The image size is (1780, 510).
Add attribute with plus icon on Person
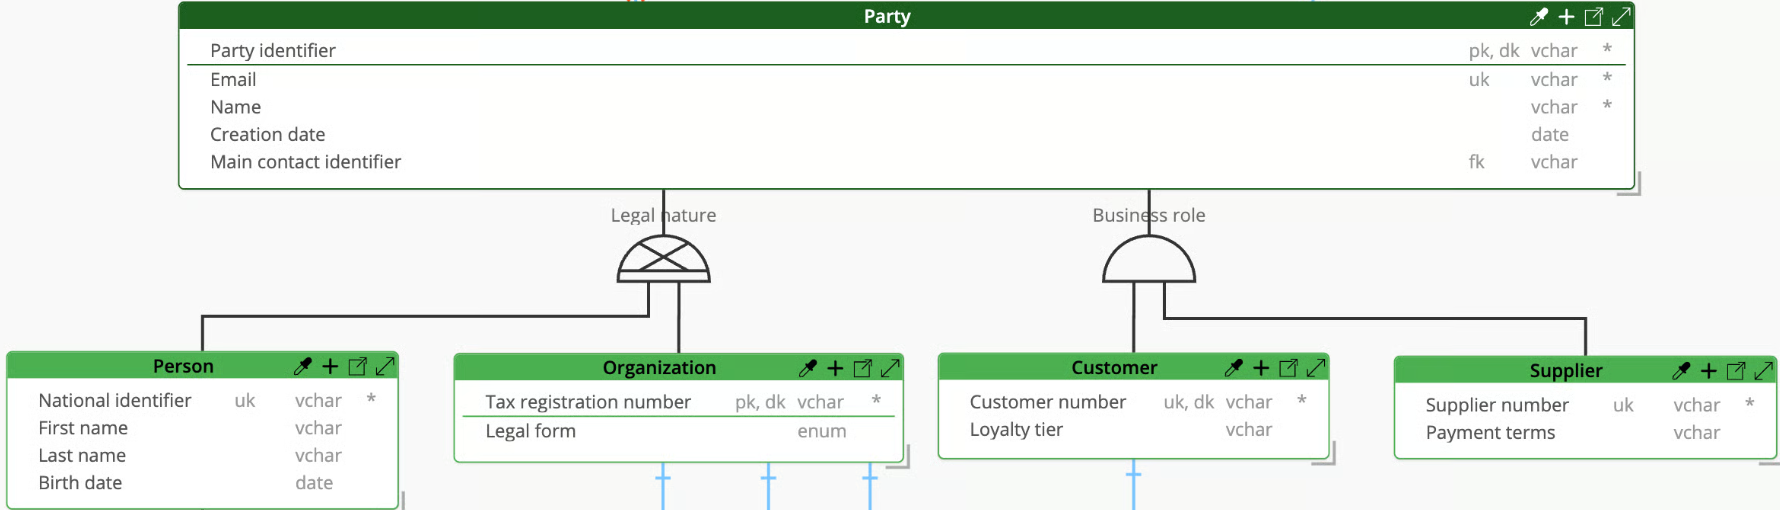330,366
